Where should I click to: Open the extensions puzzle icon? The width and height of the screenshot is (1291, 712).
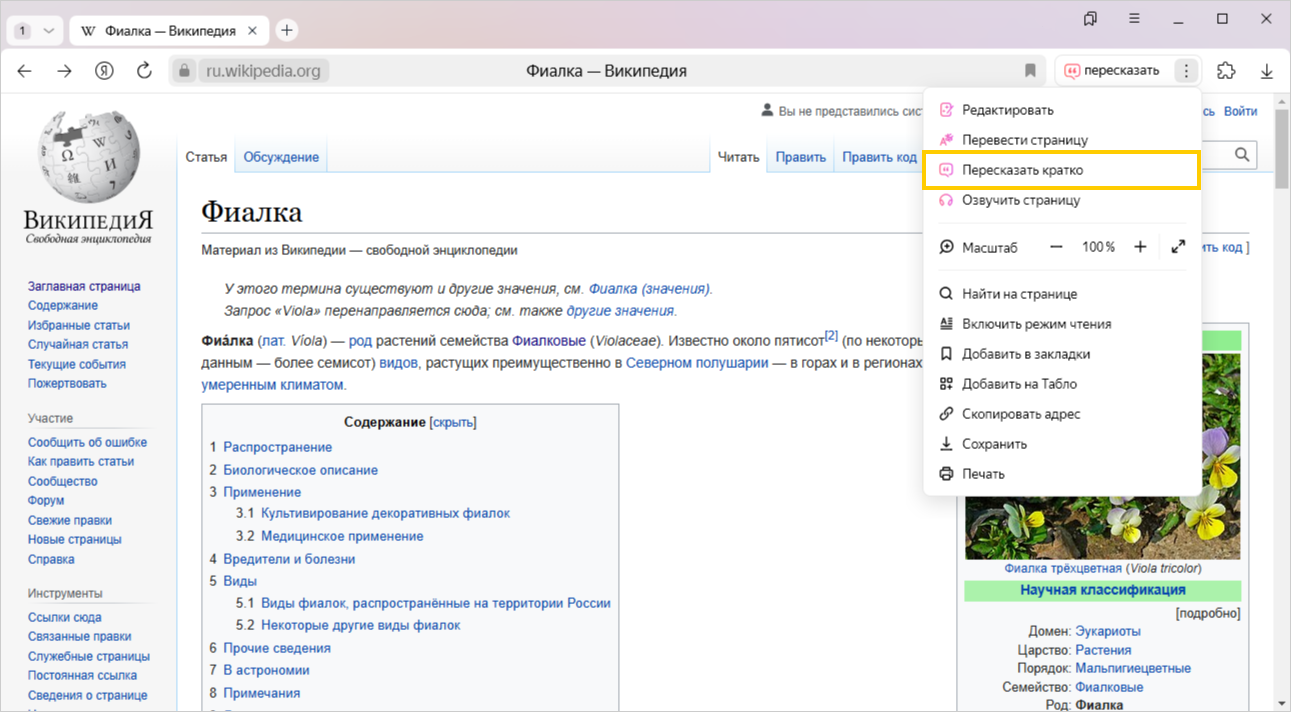pos(1225,71)
